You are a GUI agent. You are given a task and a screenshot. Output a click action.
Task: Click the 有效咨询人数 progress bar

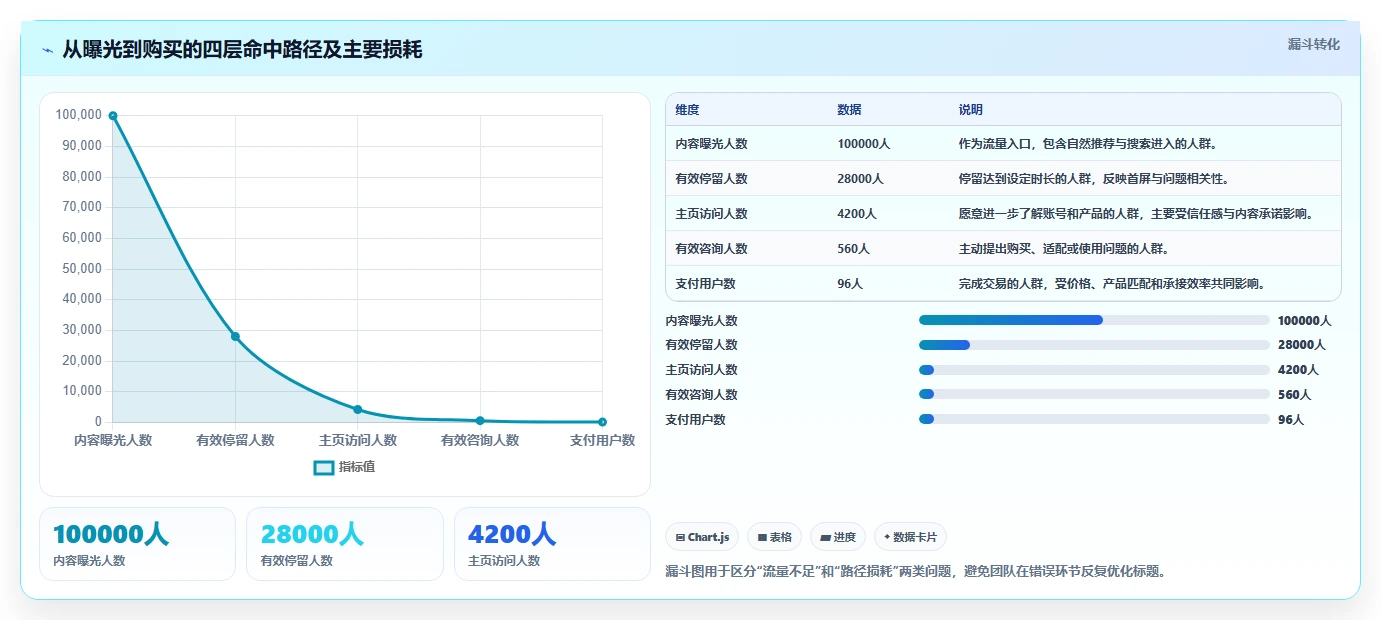point(1094,394)
